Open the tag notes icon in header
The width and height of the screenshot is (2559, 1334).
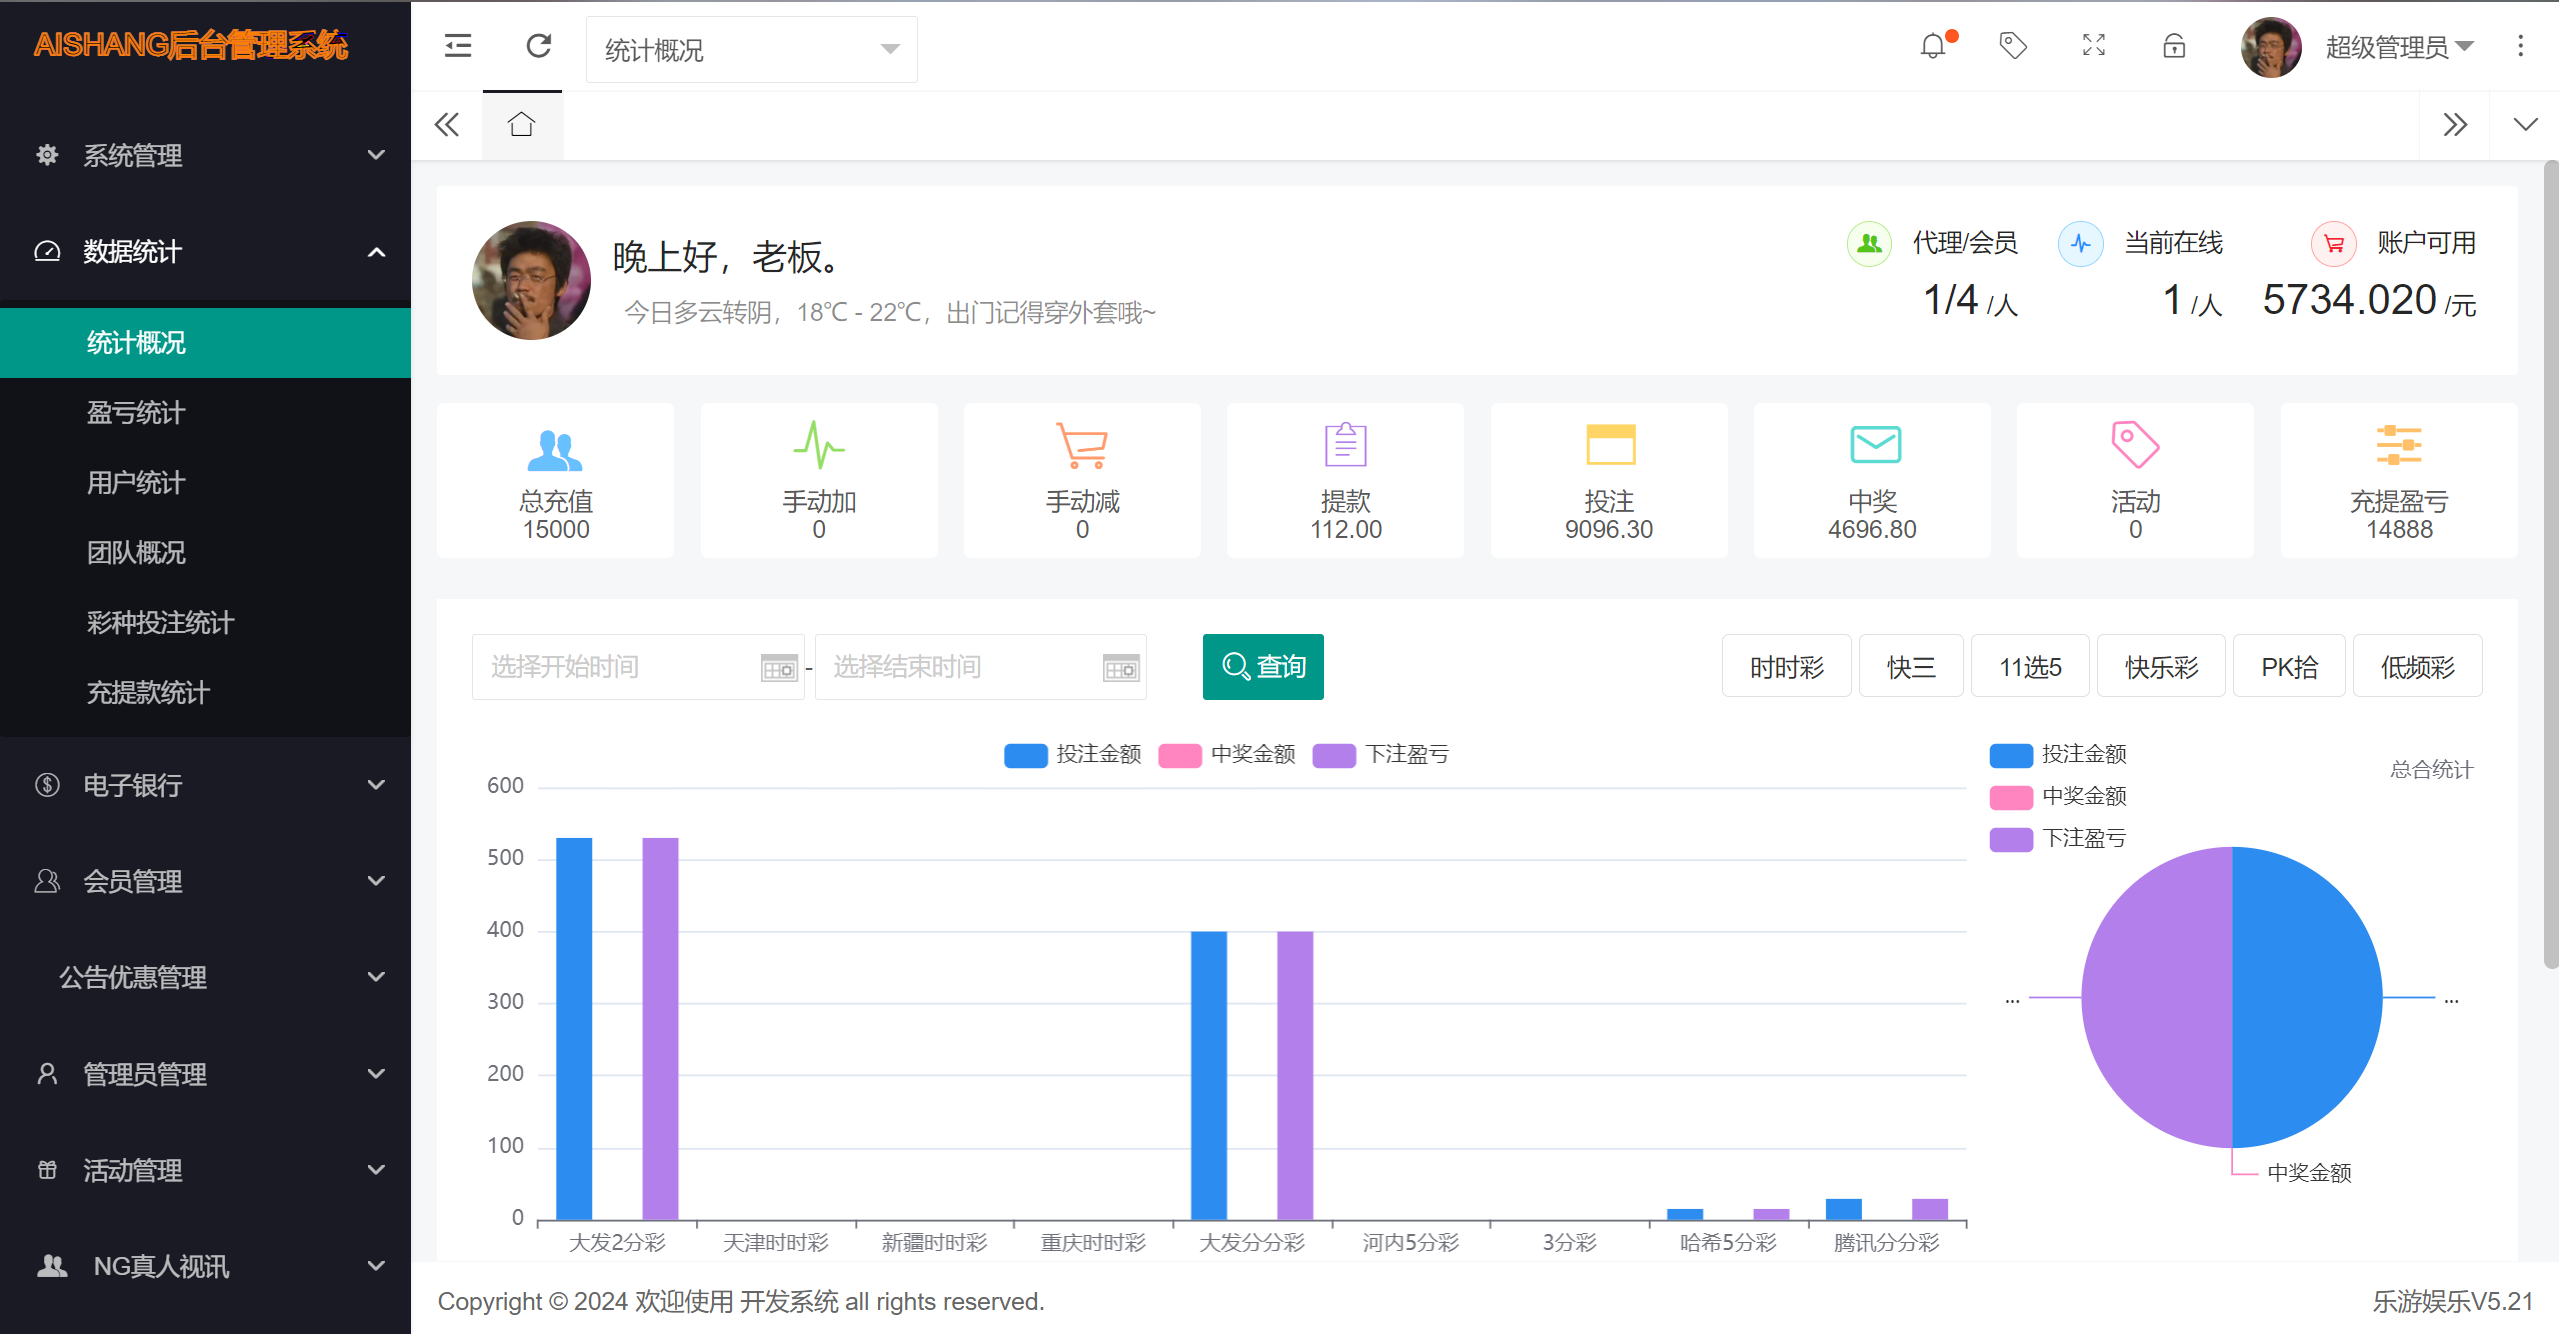[2012, 46]
